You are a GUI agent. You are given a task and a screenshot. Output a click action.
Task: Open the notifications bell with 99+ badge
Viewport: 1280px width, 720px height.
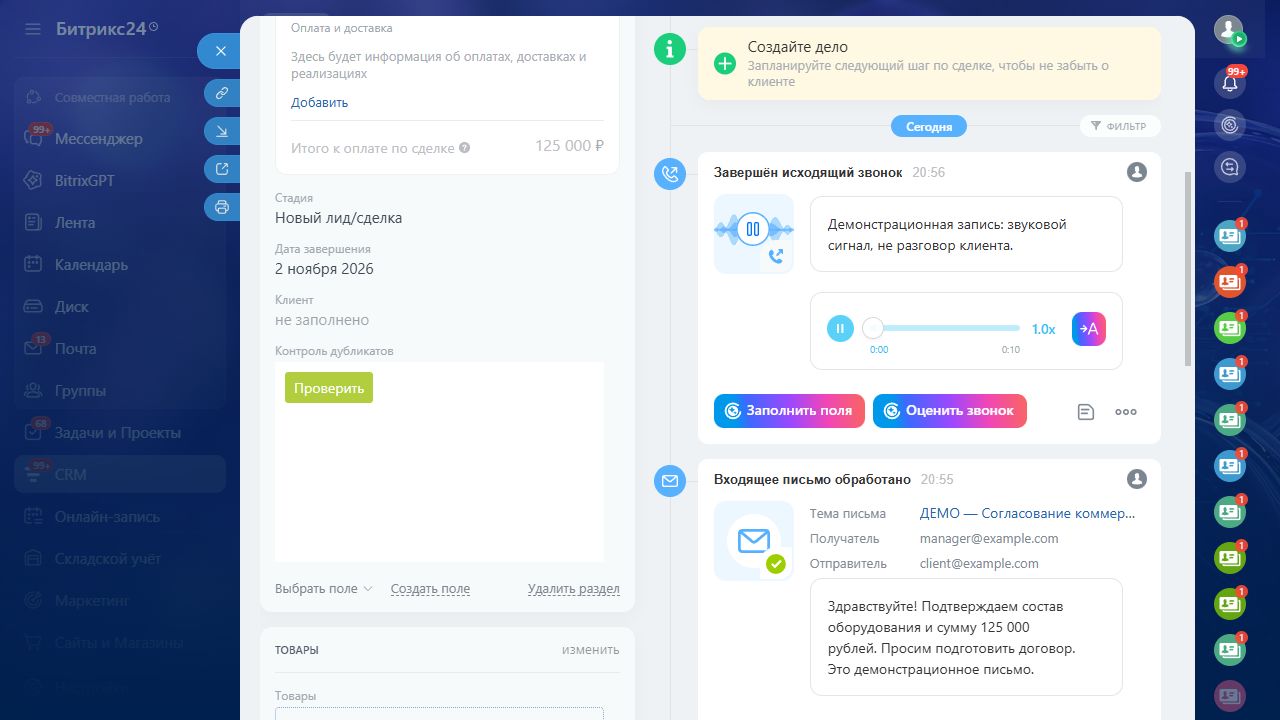click(x=1230, y=82)
